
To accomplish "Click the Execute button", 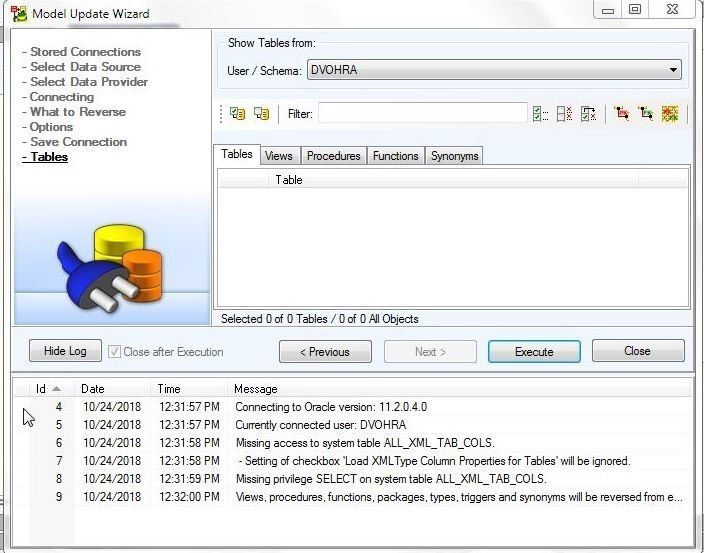I will click(534, 351).
